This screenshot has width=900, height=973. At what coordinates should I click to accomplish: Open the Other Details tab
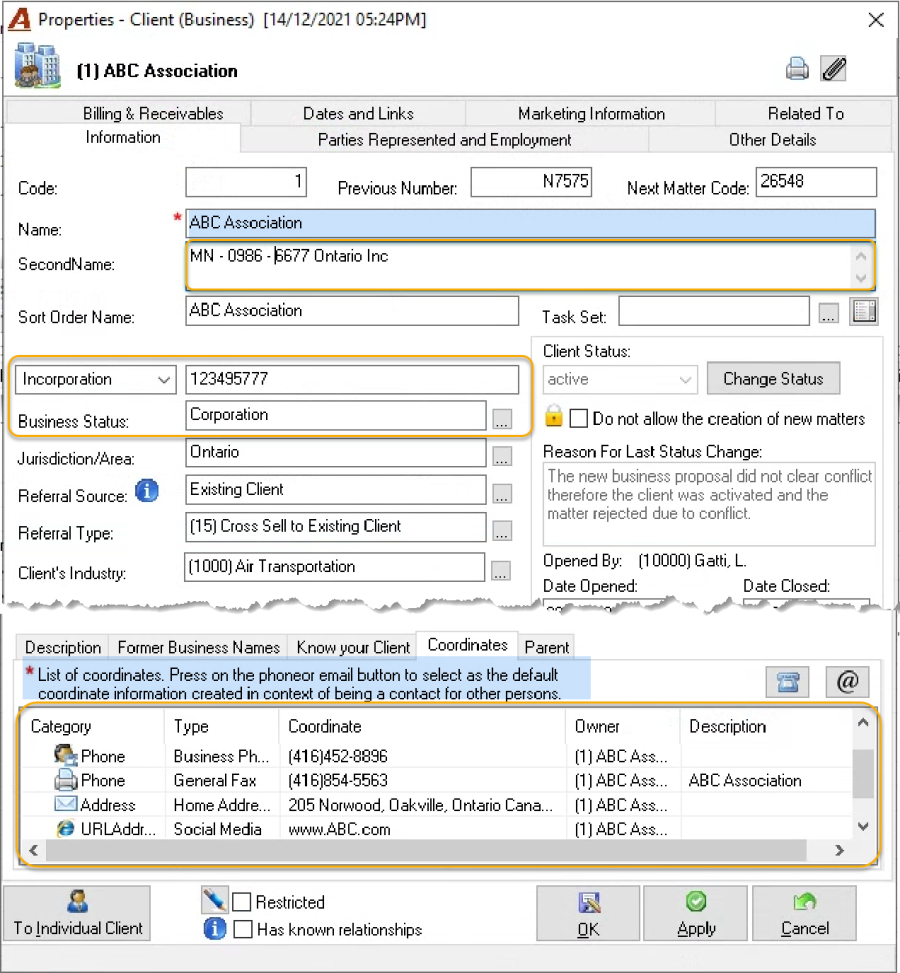[772, 140]
